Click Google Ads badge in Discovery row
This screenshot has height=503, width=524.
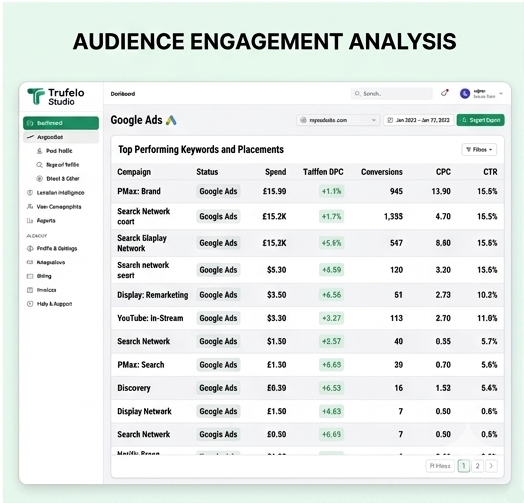coord(218,388)
